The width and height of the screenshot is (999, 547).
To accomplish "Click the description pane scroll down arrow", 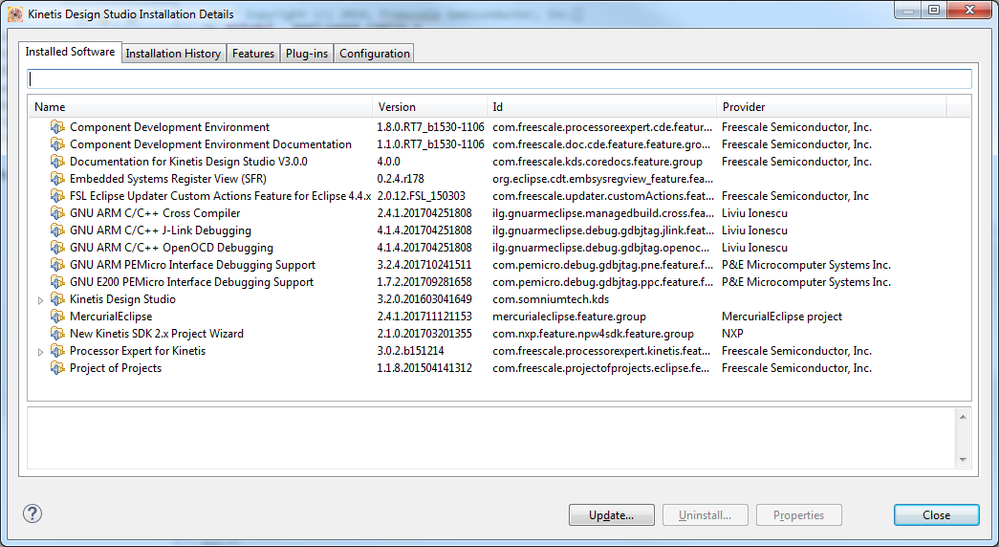I will pyautogui.click(x=962, y=459).
